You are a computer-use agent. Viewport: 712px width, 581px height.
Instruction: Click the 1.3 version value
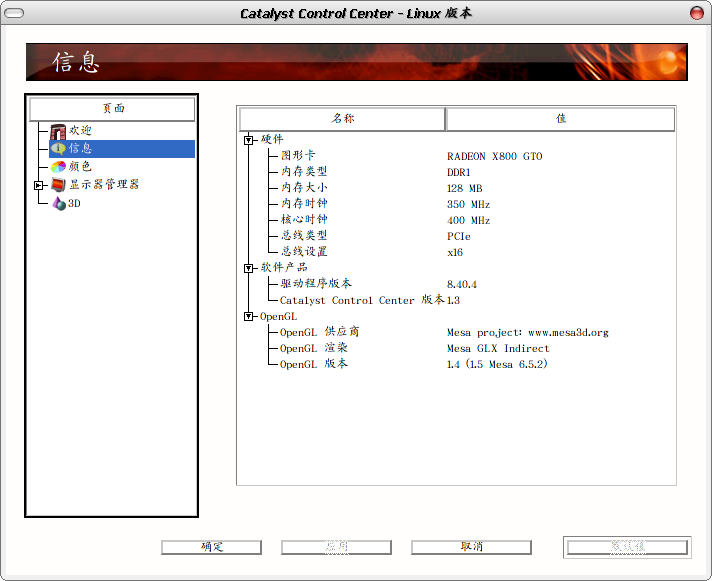[453, 300]
